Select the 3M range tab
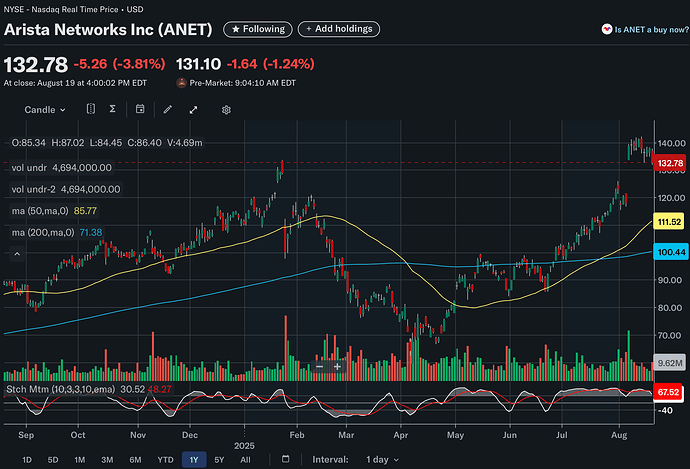The image size is (690, 469). click(x=107, y=460)
